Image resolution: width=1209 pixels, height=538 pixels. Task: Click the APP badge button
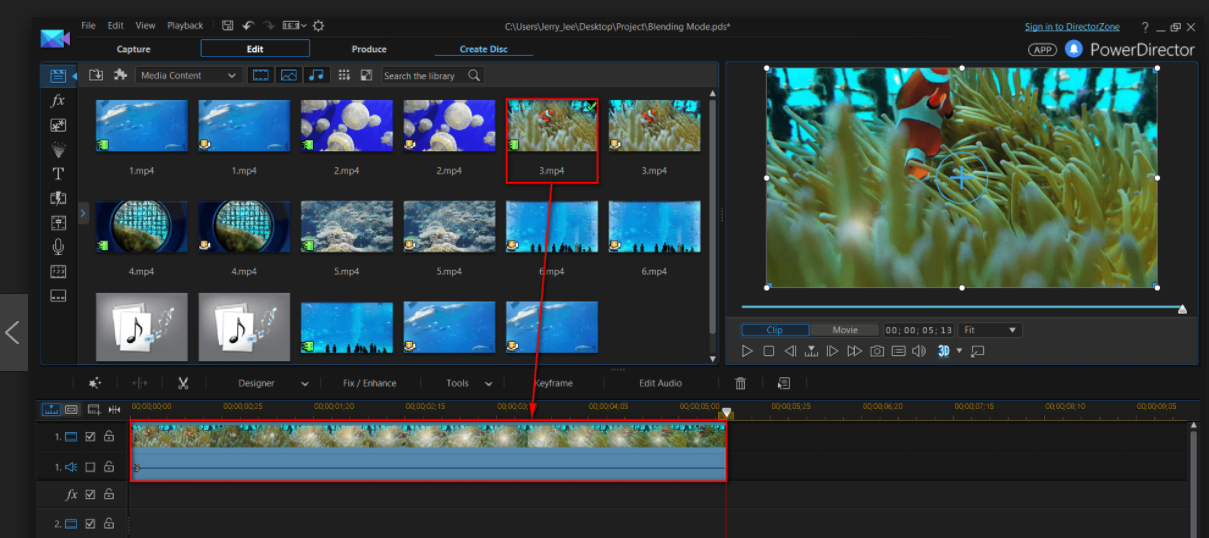1042,49
